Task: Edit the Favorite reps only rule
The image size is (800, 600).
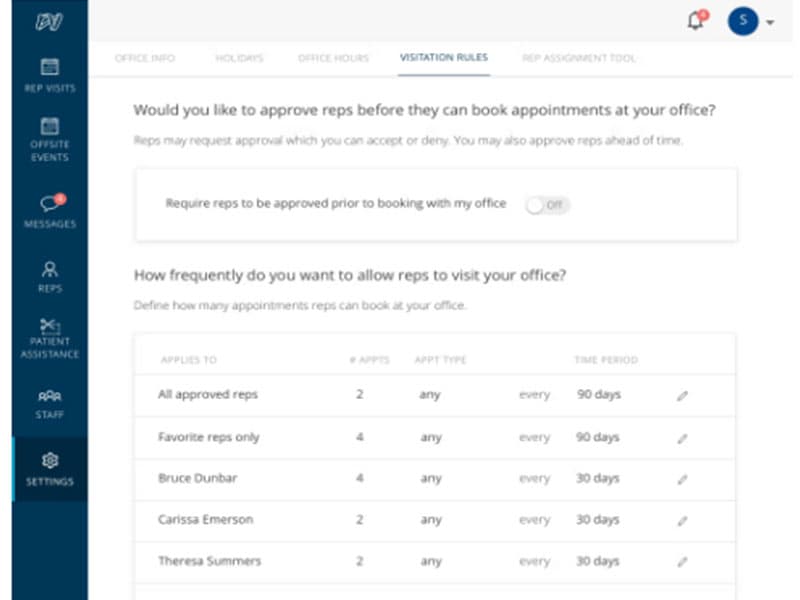Action: click(682, 438)
